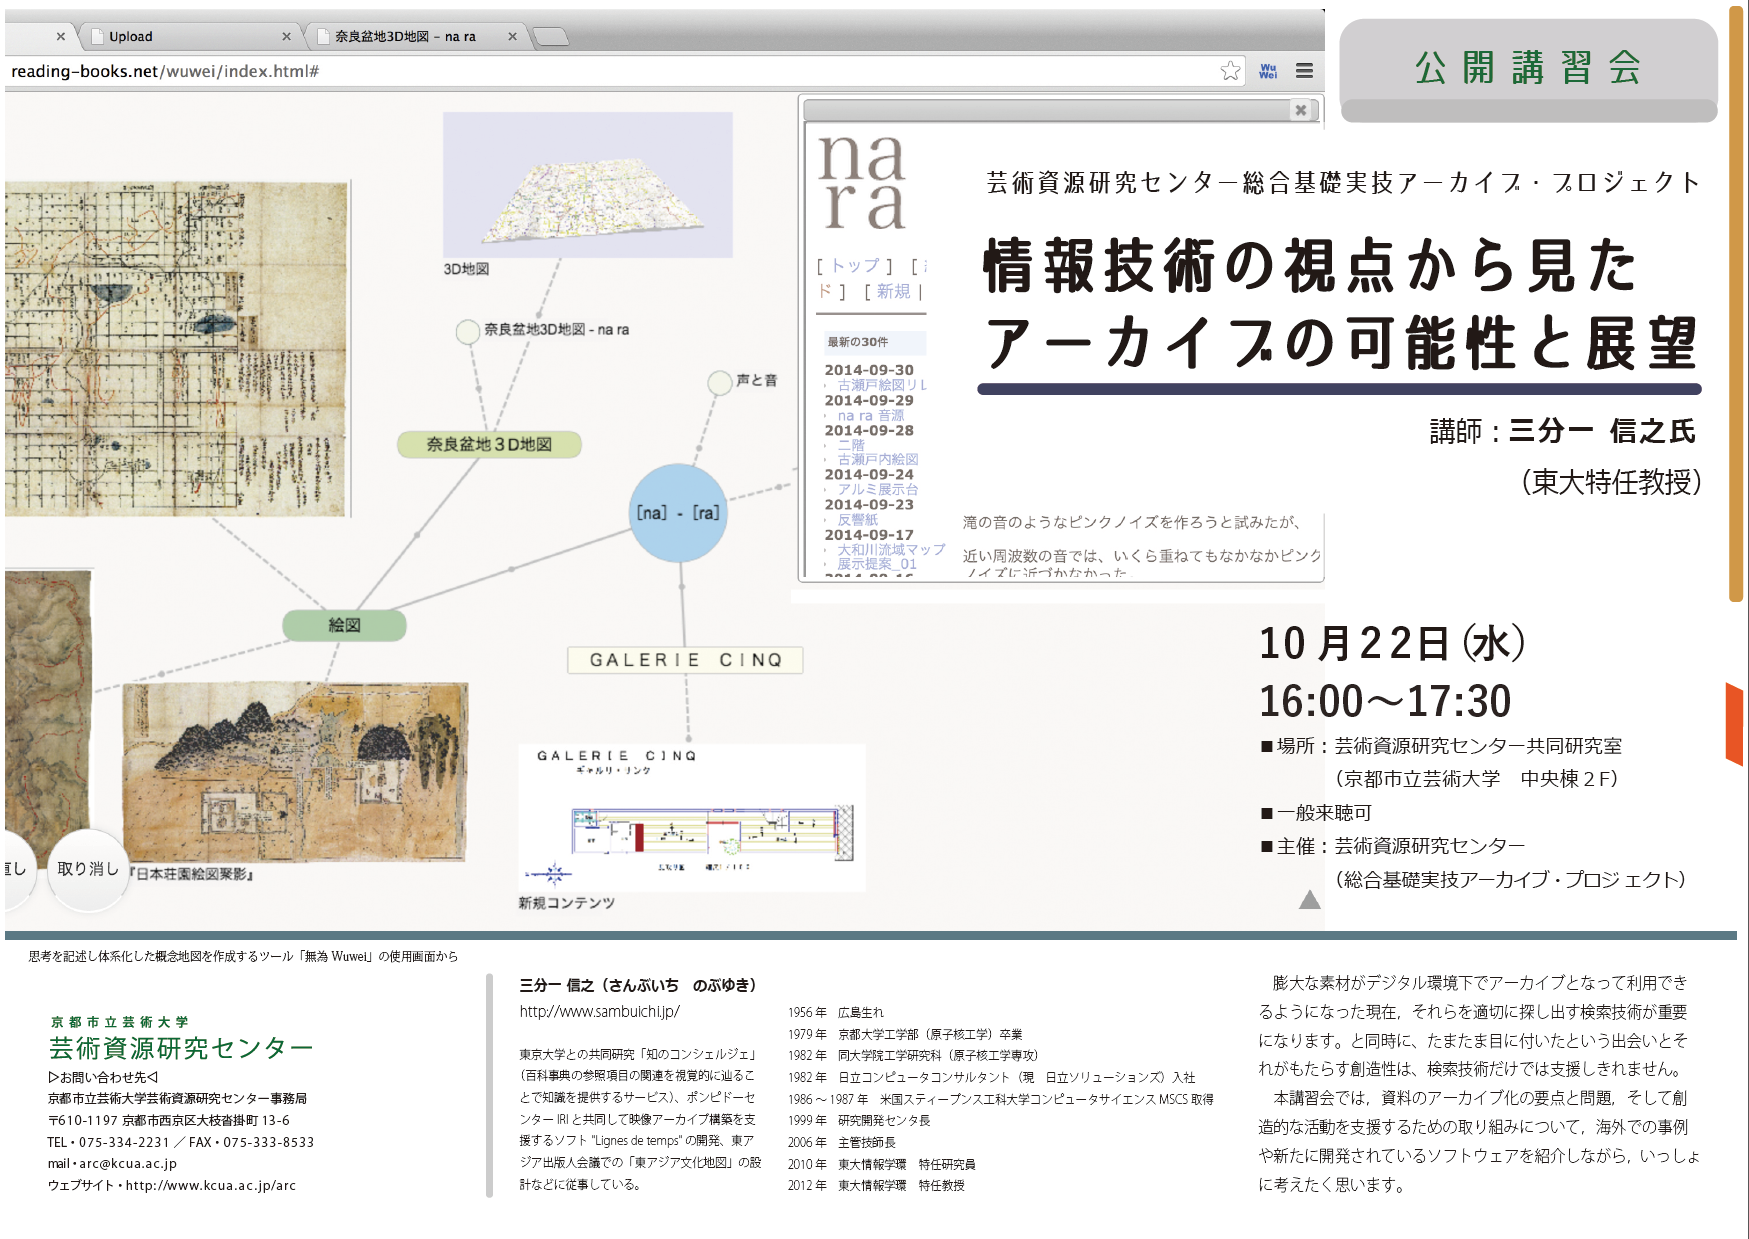The image size is (1749, 1239).
Task: Click the TEL・075-334-2231 line
Action: 109,1142
